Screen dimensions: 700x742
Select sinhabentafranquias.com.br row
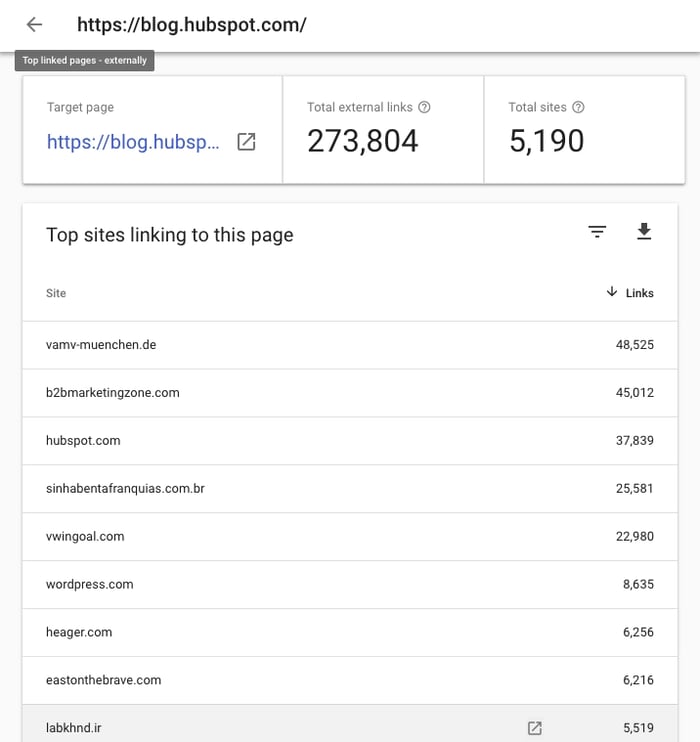(x=125, y=489)
